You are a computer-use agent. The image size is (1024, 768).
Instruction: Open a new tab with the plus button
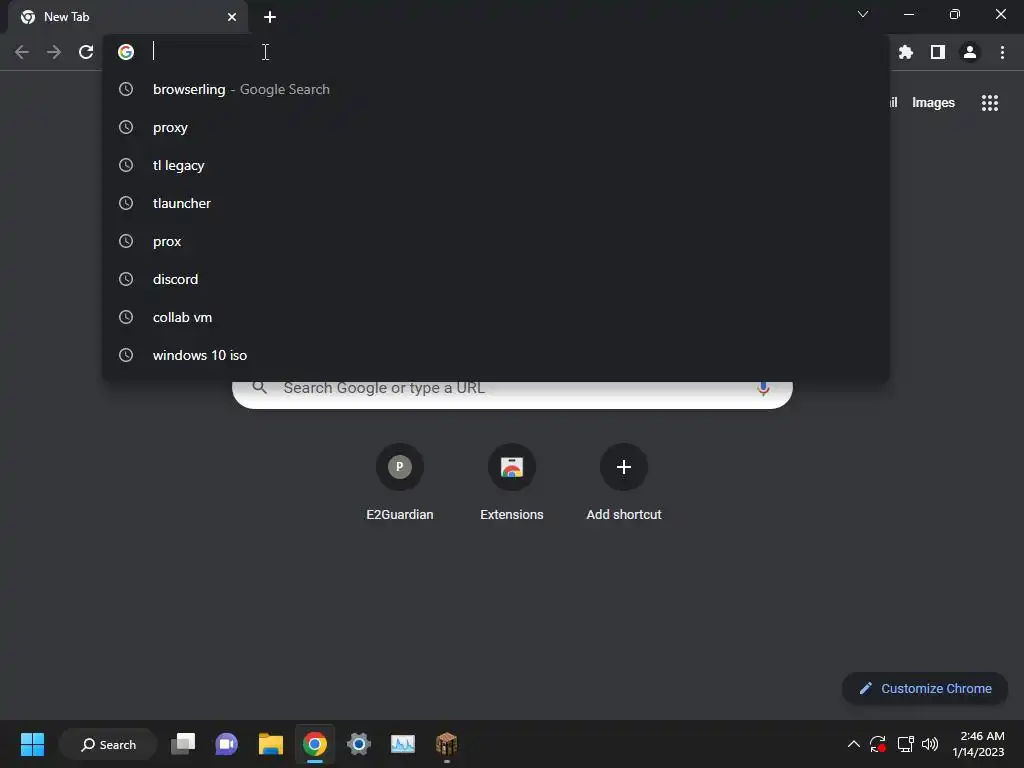tap(270, 17)
